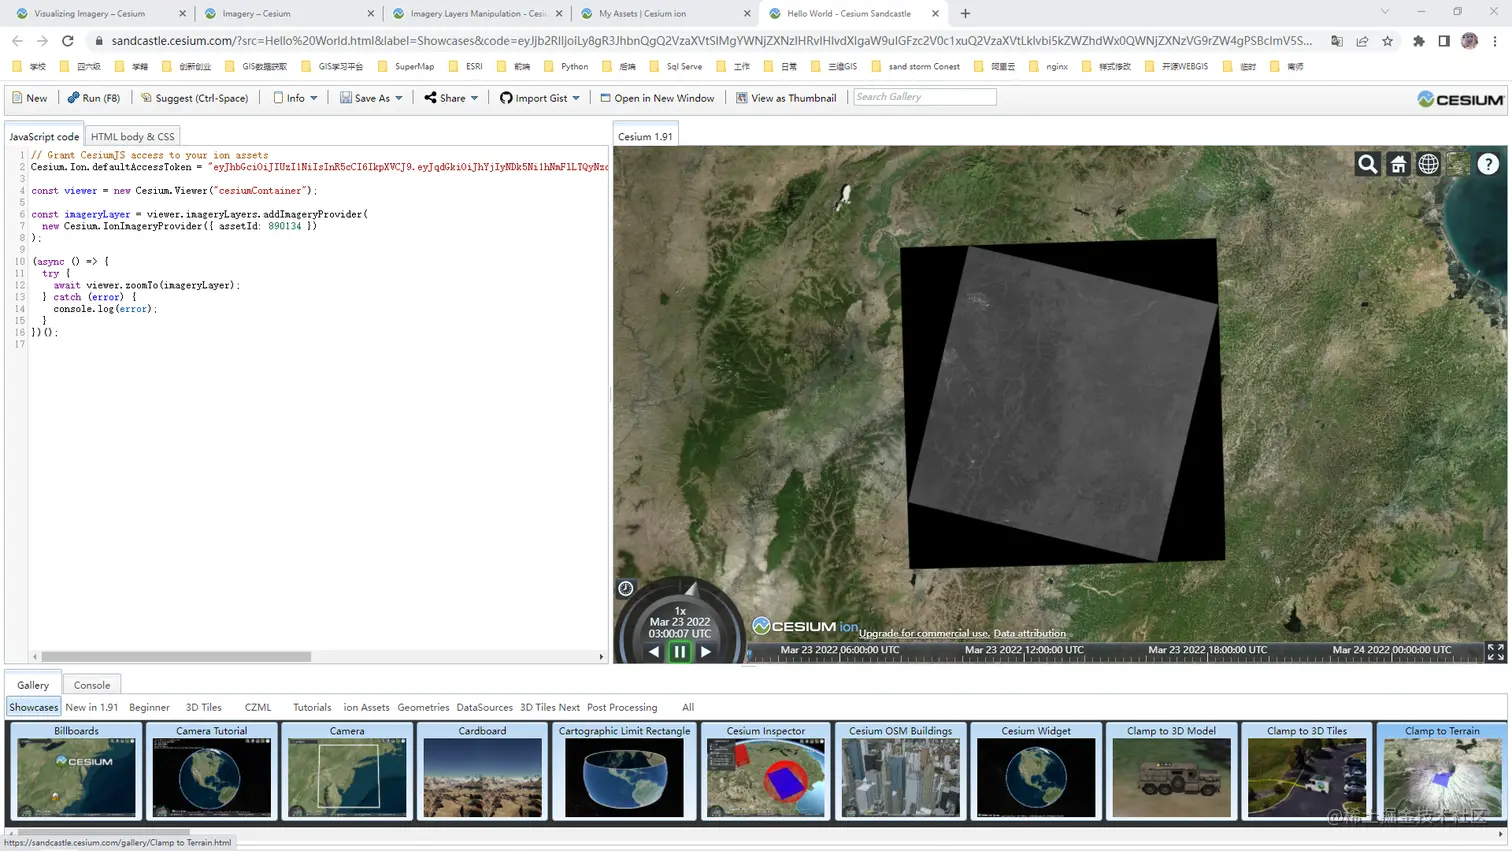1512x851 pixels.
Task: Click the navigation help question mark icon
Action: coord(1488,164)
